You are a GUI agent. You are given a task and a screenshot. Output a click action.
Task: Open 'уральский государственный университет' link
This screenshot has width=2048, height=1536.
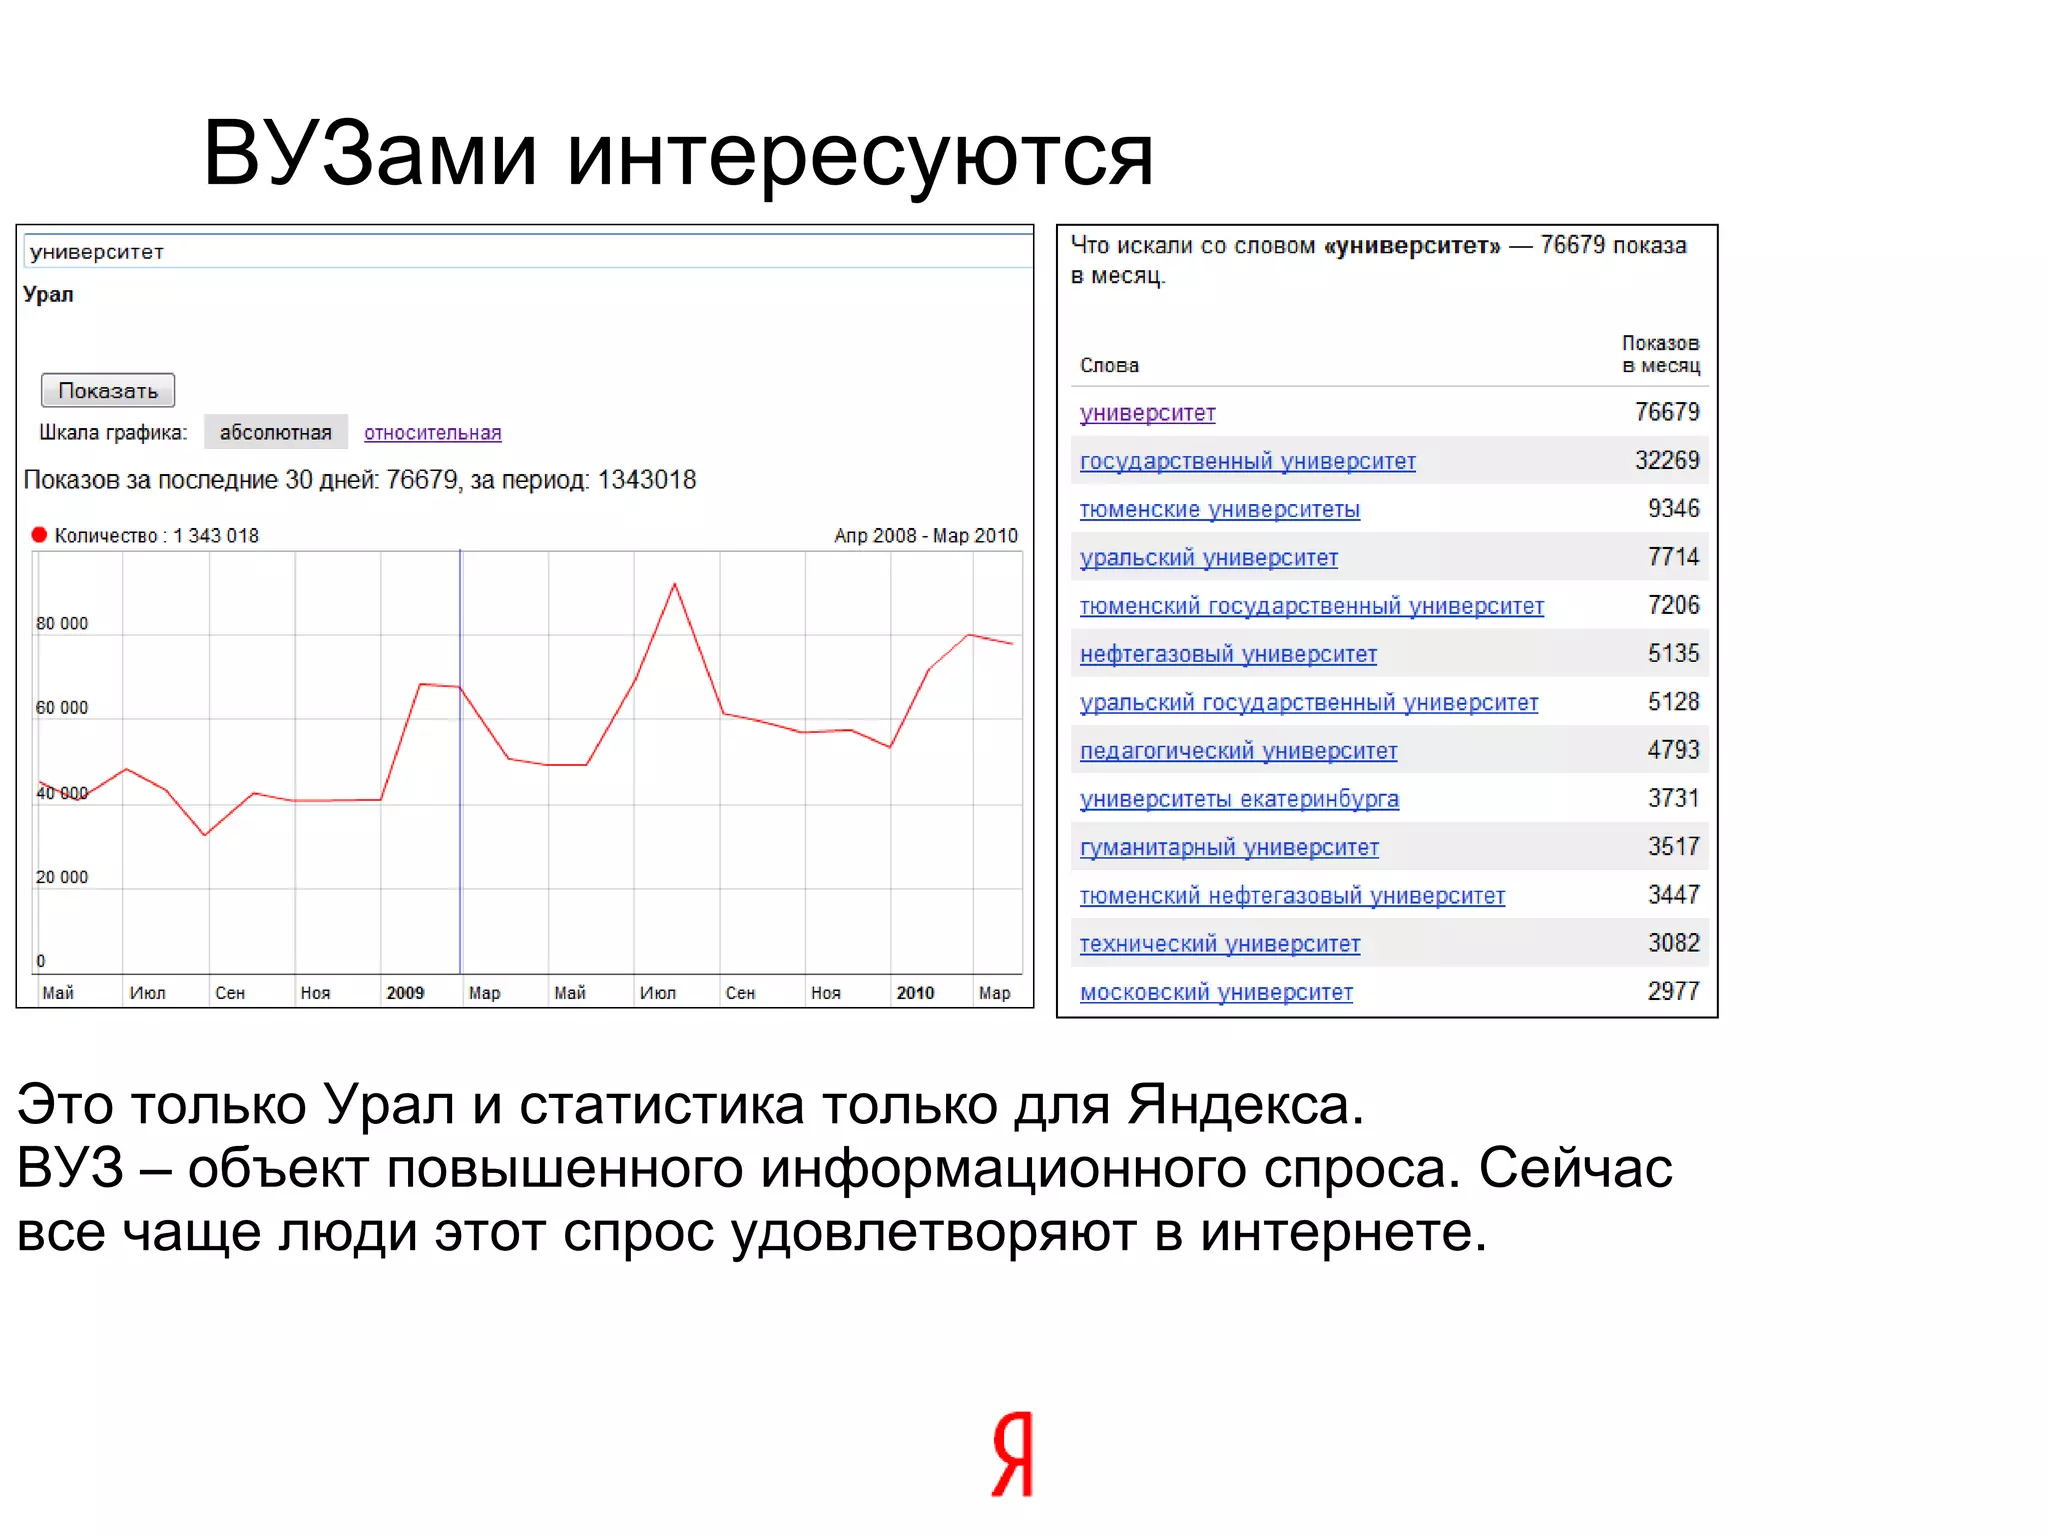tap(1308, 702)
